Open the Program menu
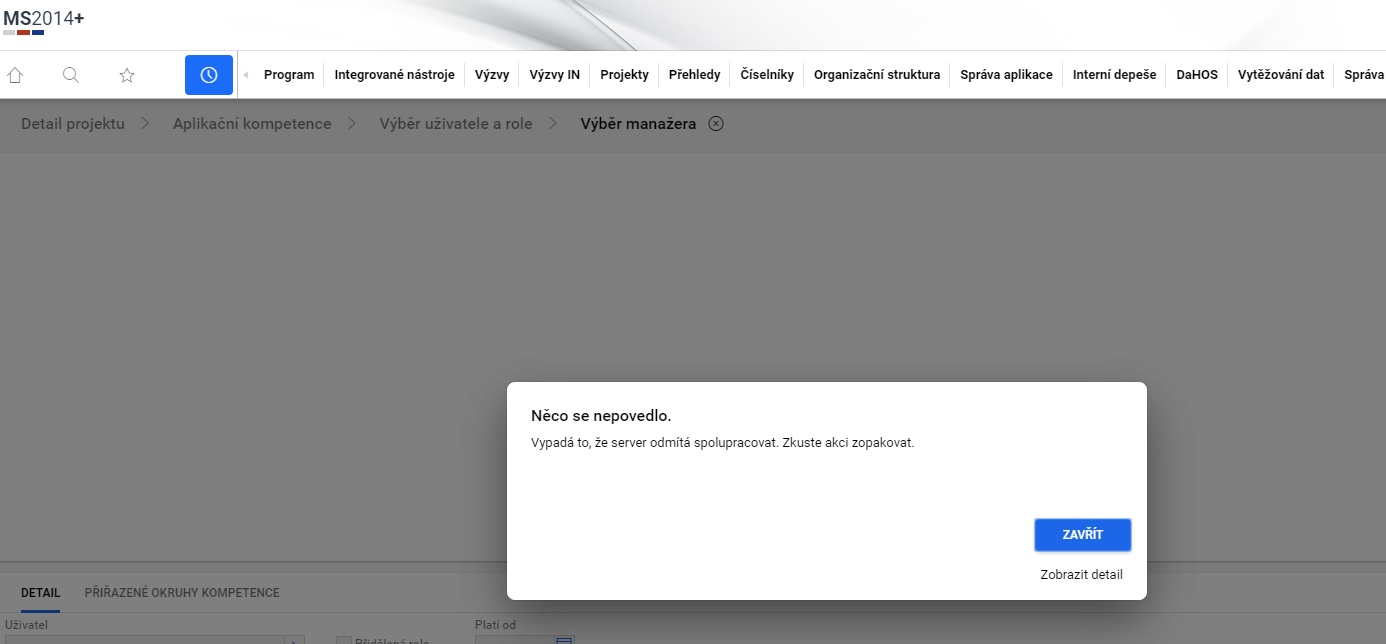1386x644 pixels. click(x=289, y=75)
